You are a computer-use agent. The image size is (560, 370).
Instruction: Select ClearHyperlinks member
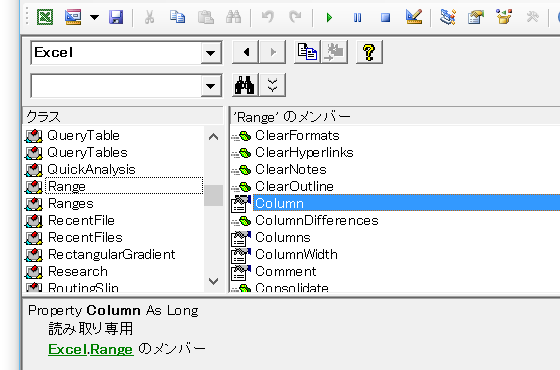(304, 152)
